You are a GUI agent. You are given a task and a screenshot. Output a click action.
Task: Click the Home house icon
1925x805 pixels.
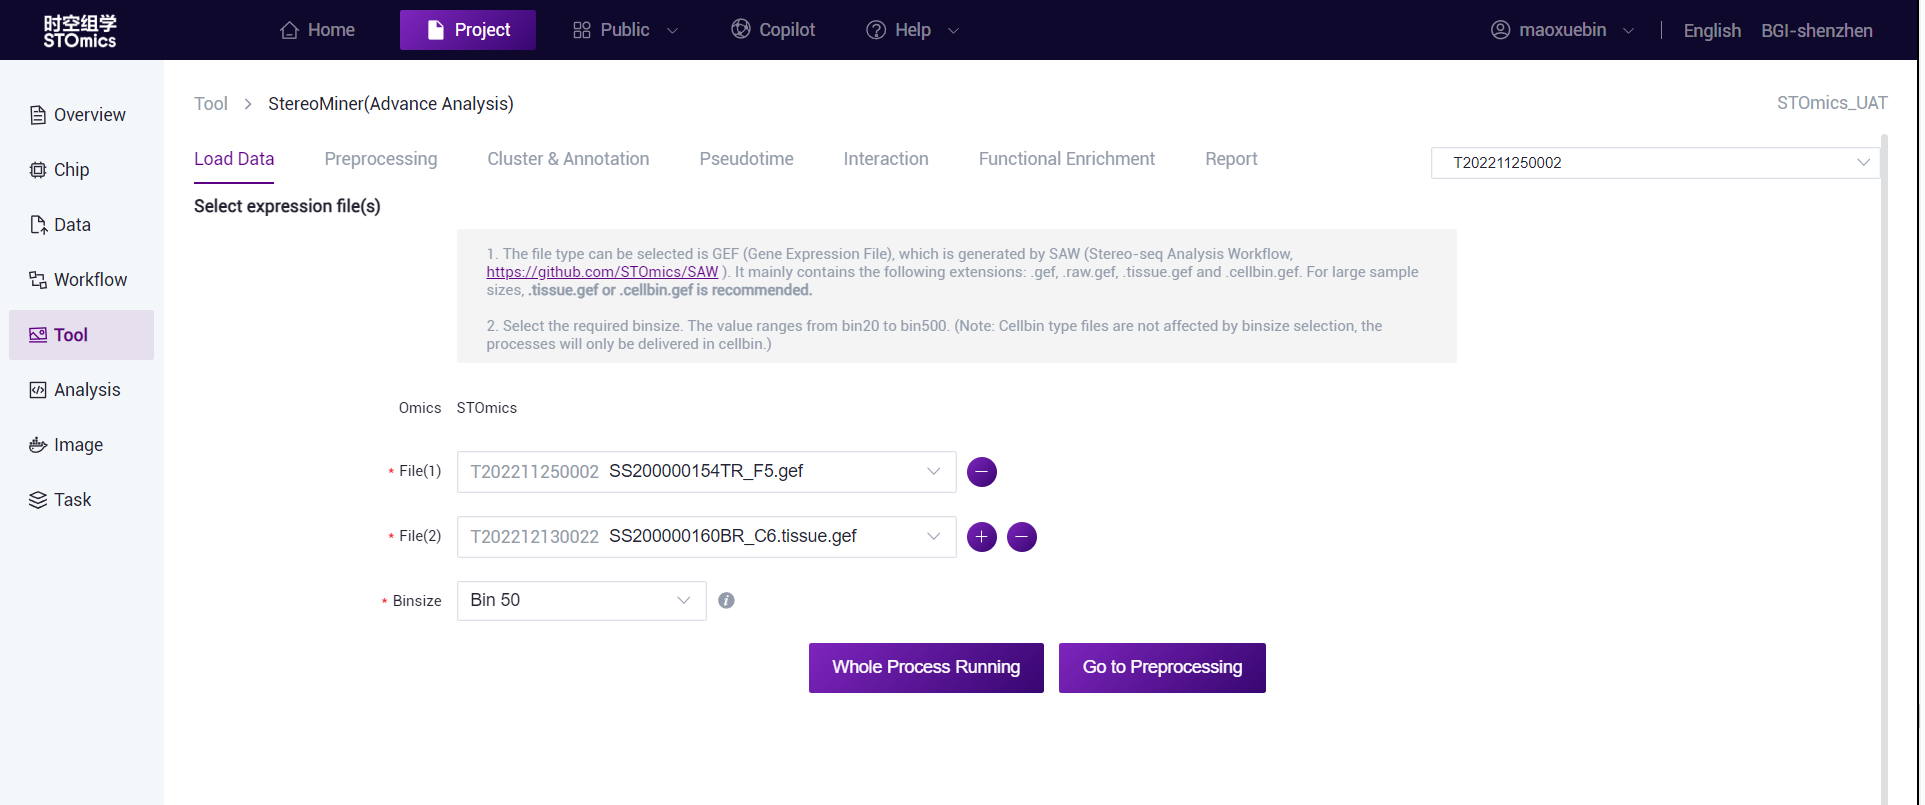tap(289, 30)
